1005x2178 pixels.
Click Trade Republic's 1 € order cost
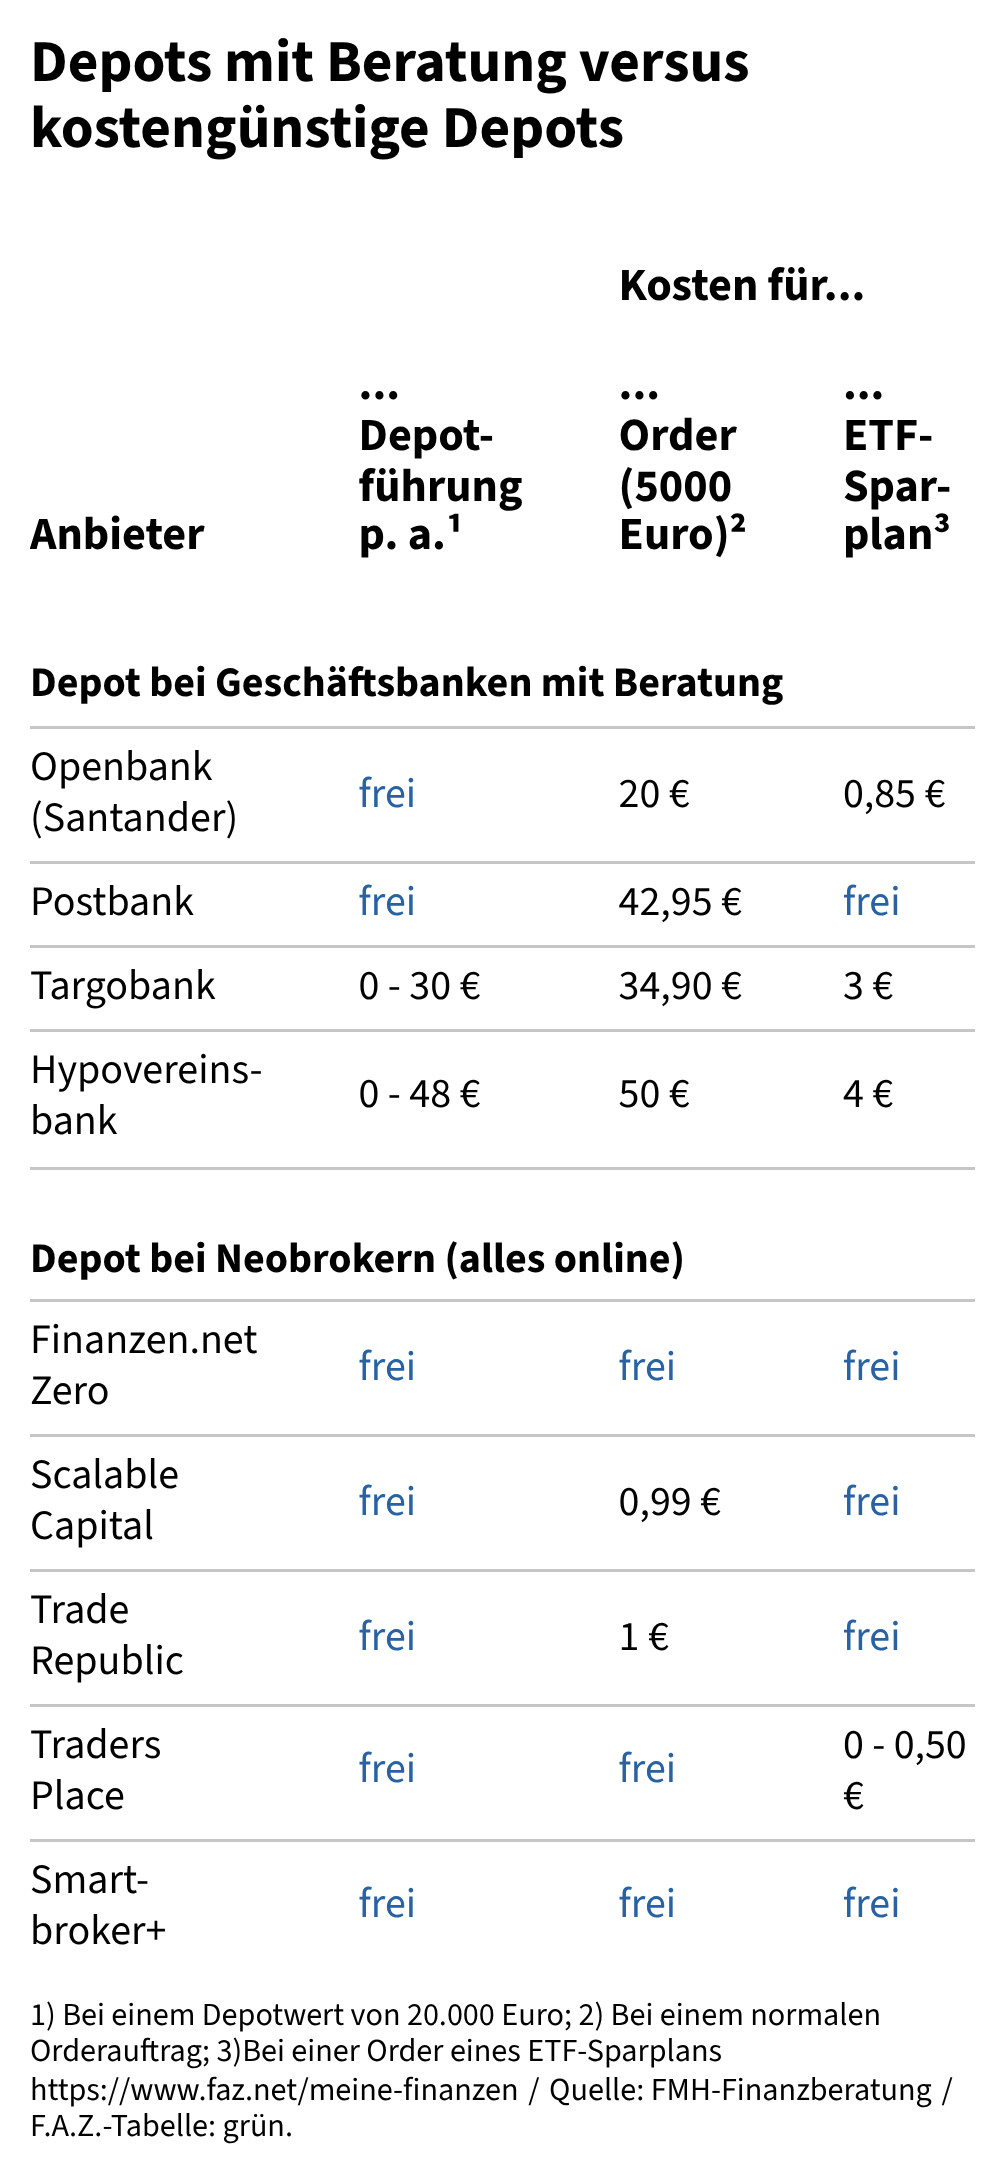(x=644, y=1637)
